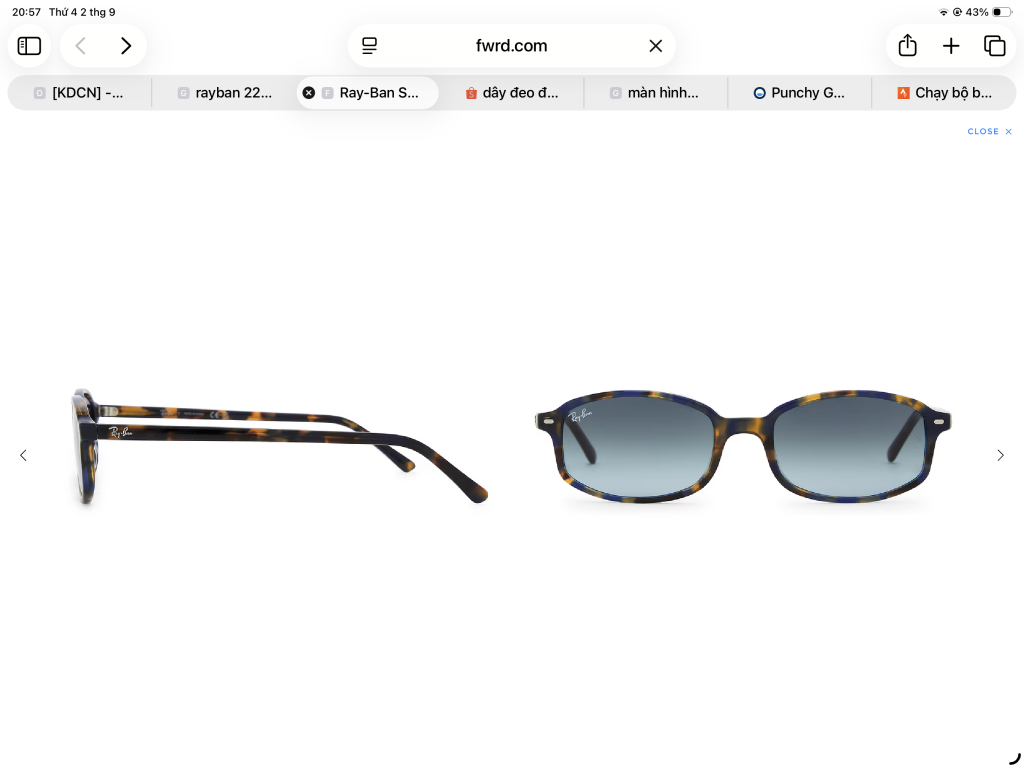This screenshot has height=768, width=1024.
Task: Select the Ray-Ban S... tab
Action: click(x=368, y=93)
